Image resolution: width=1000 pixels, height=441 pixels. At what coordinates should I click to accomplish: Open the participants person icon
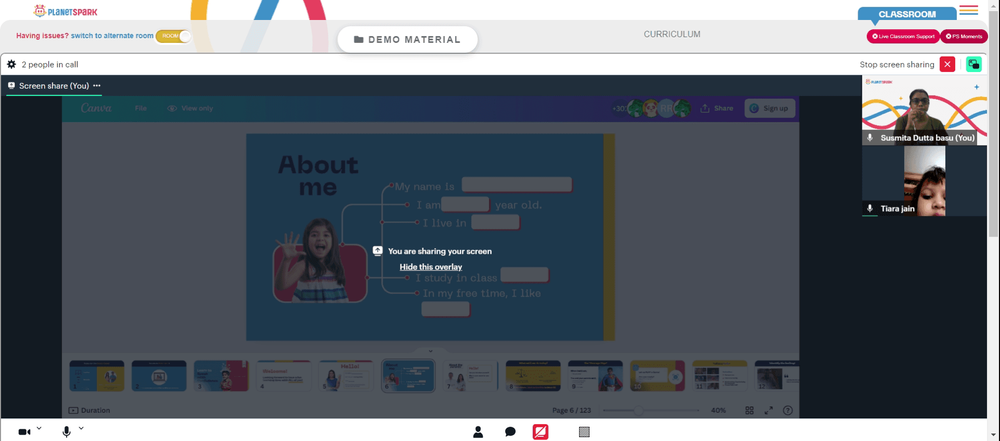click(x=478, y=432)
